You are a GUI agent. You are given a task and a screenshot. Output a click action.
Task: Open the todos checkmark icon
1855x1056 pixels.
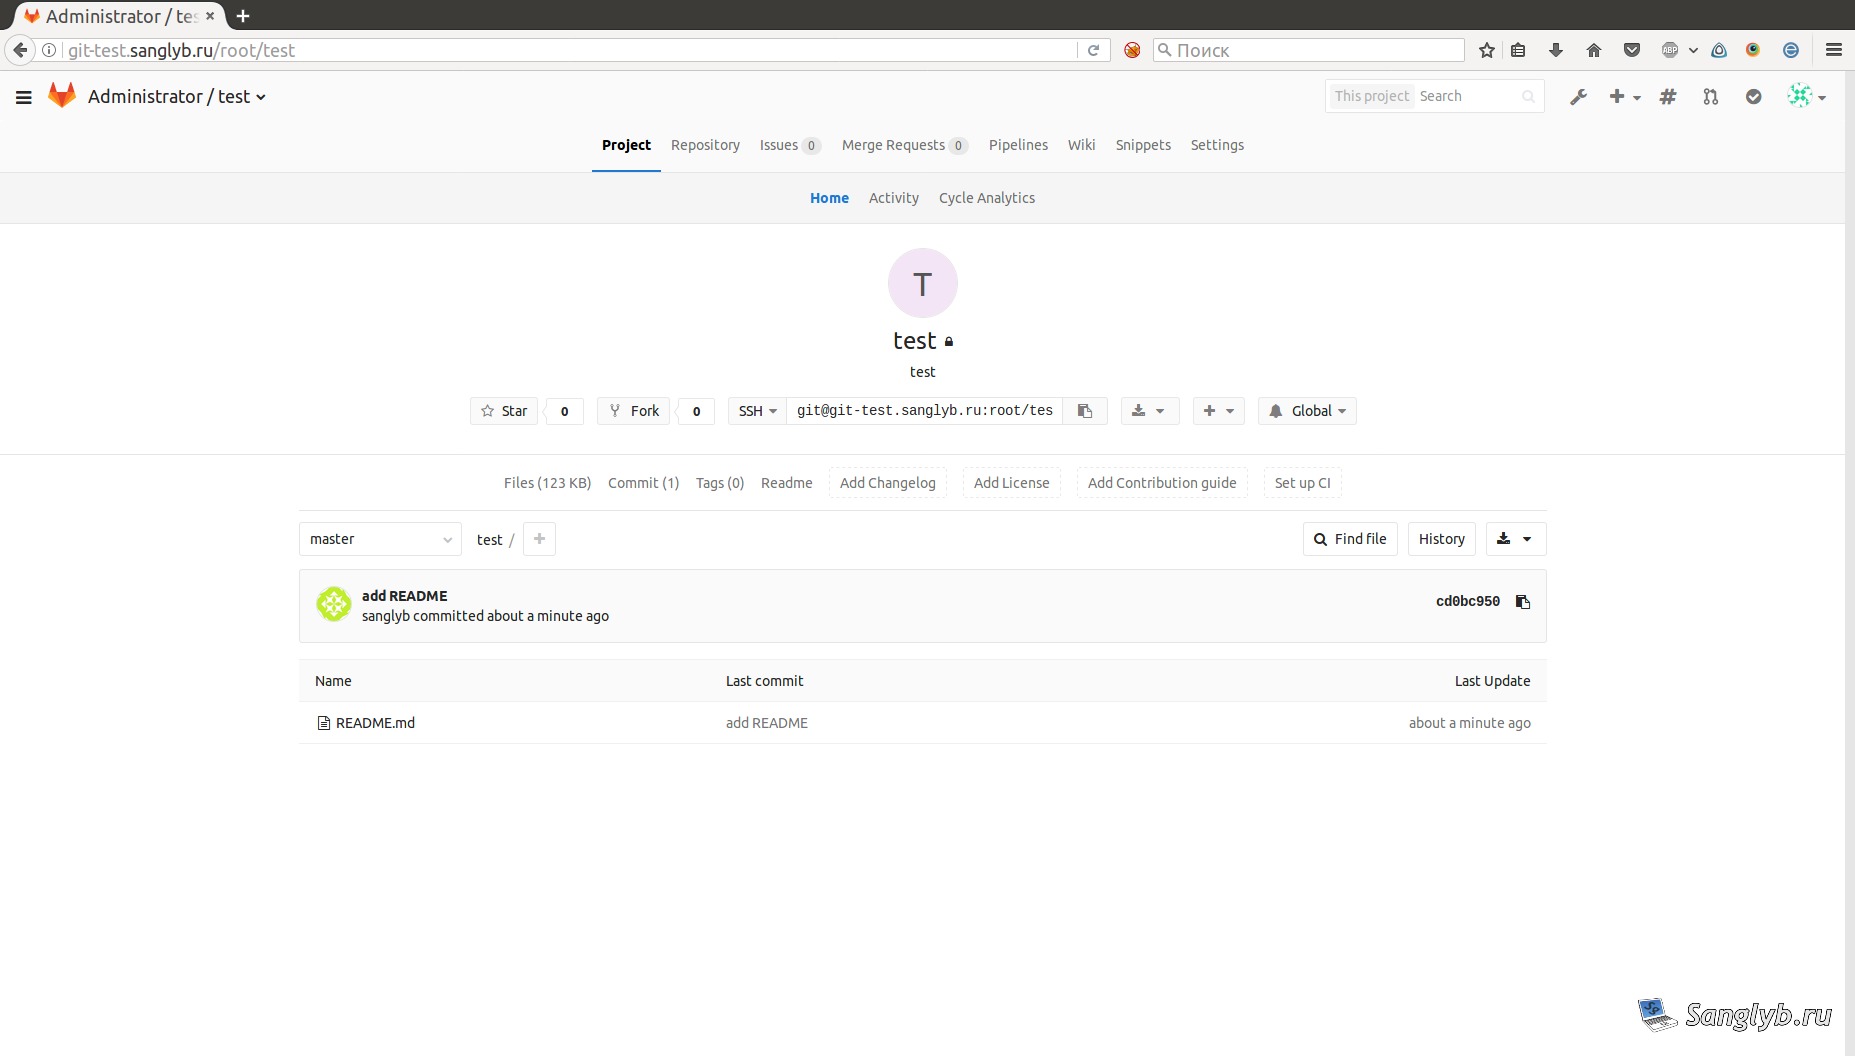(1754, 97)
